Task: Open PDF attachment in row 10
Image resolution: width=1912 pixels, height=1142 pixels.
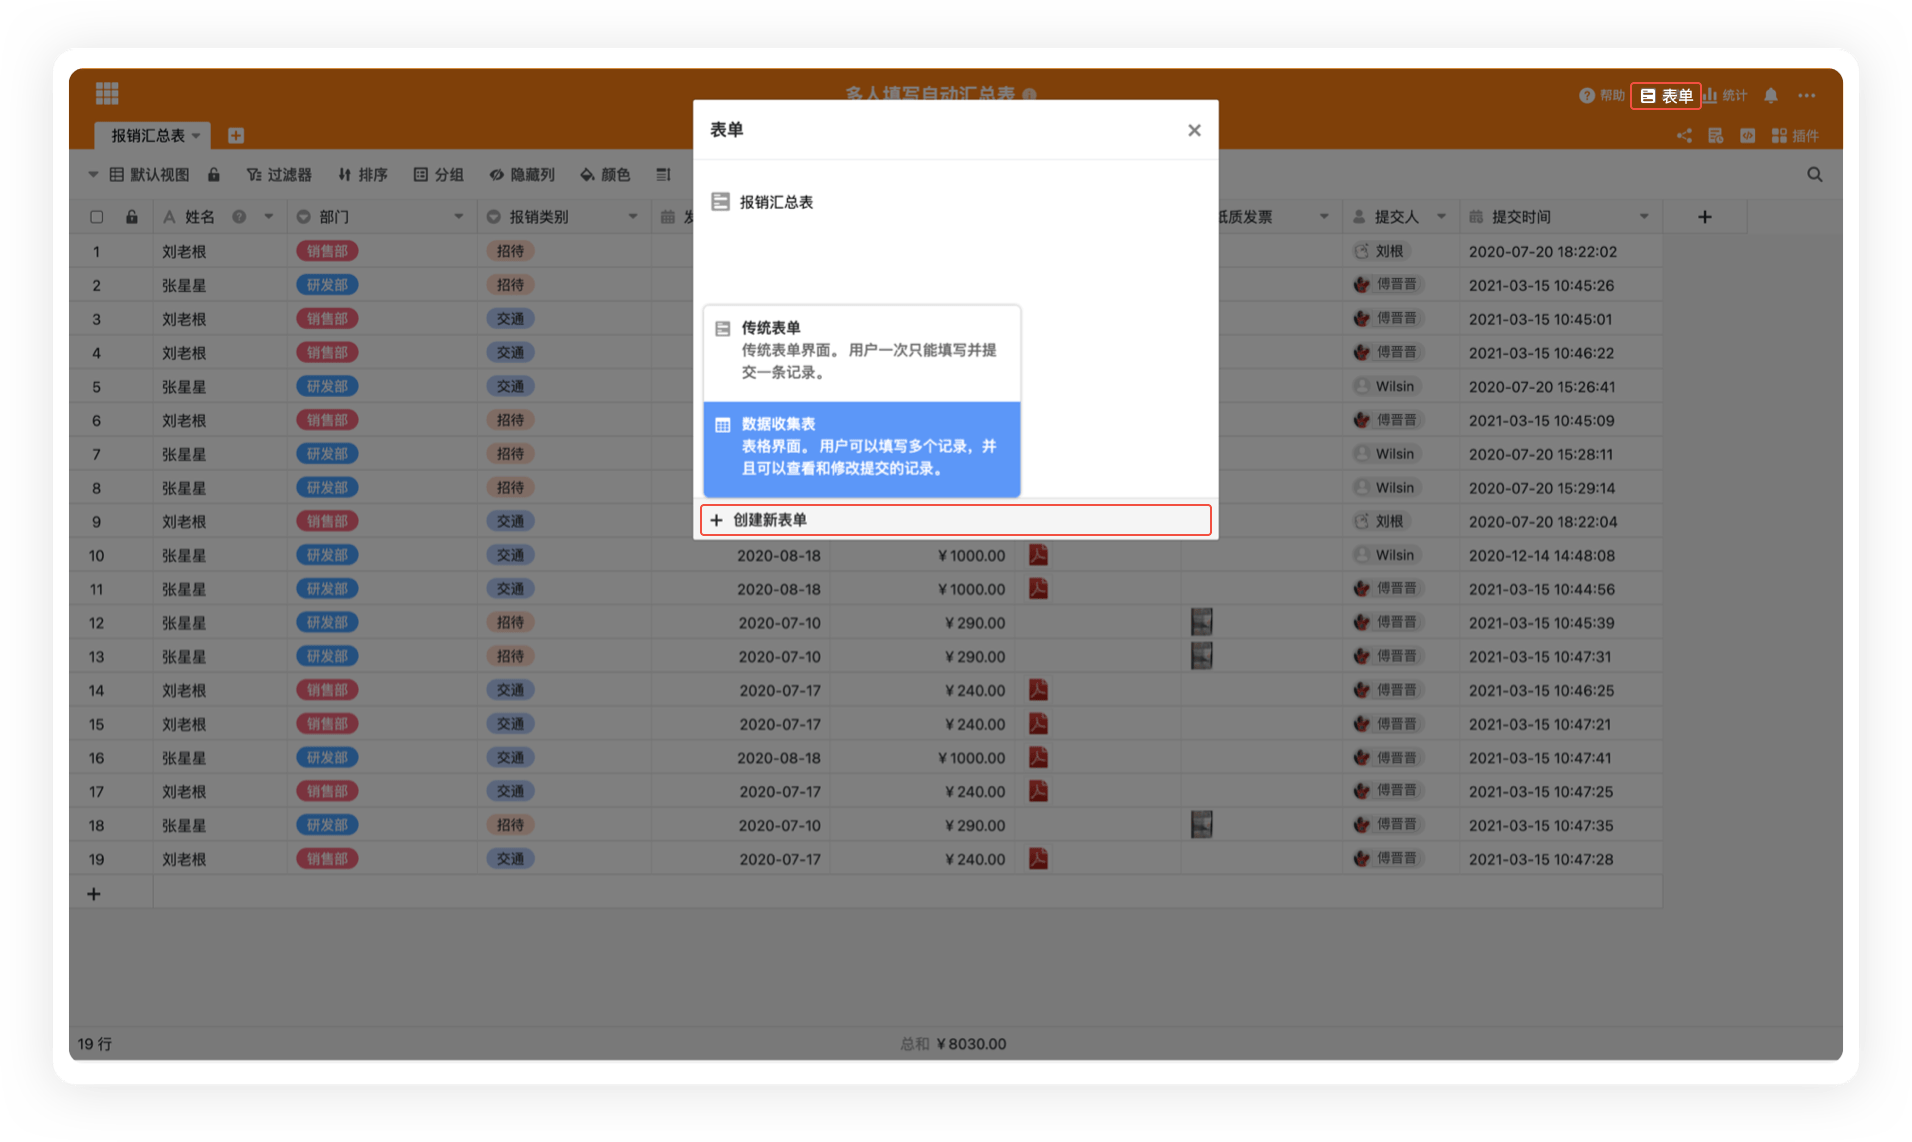Action: tap(1038, 555)
